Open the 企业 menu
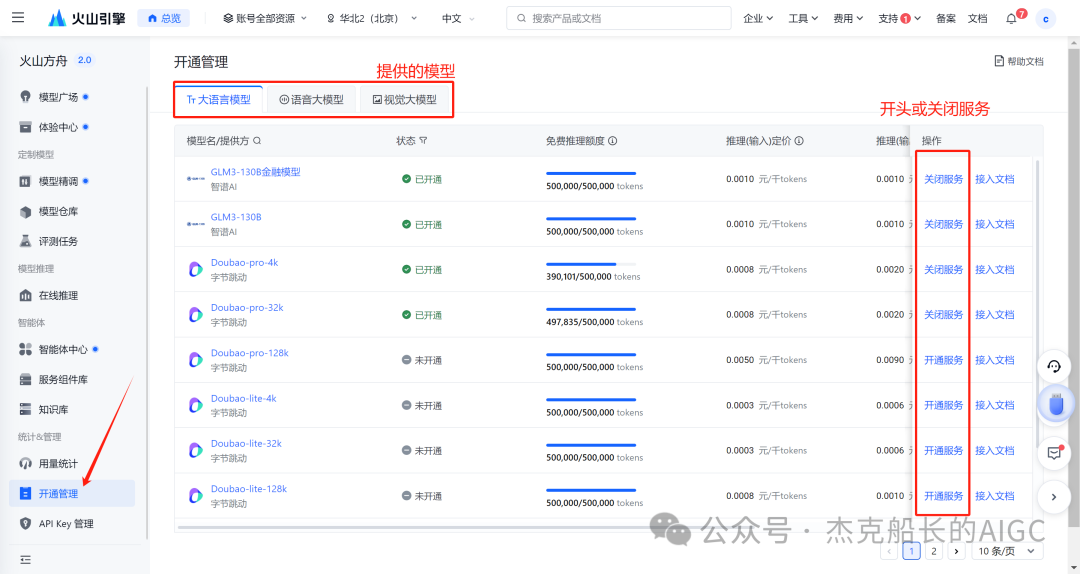The width and height of the screenshot is (1080, 574). [758, 19]
